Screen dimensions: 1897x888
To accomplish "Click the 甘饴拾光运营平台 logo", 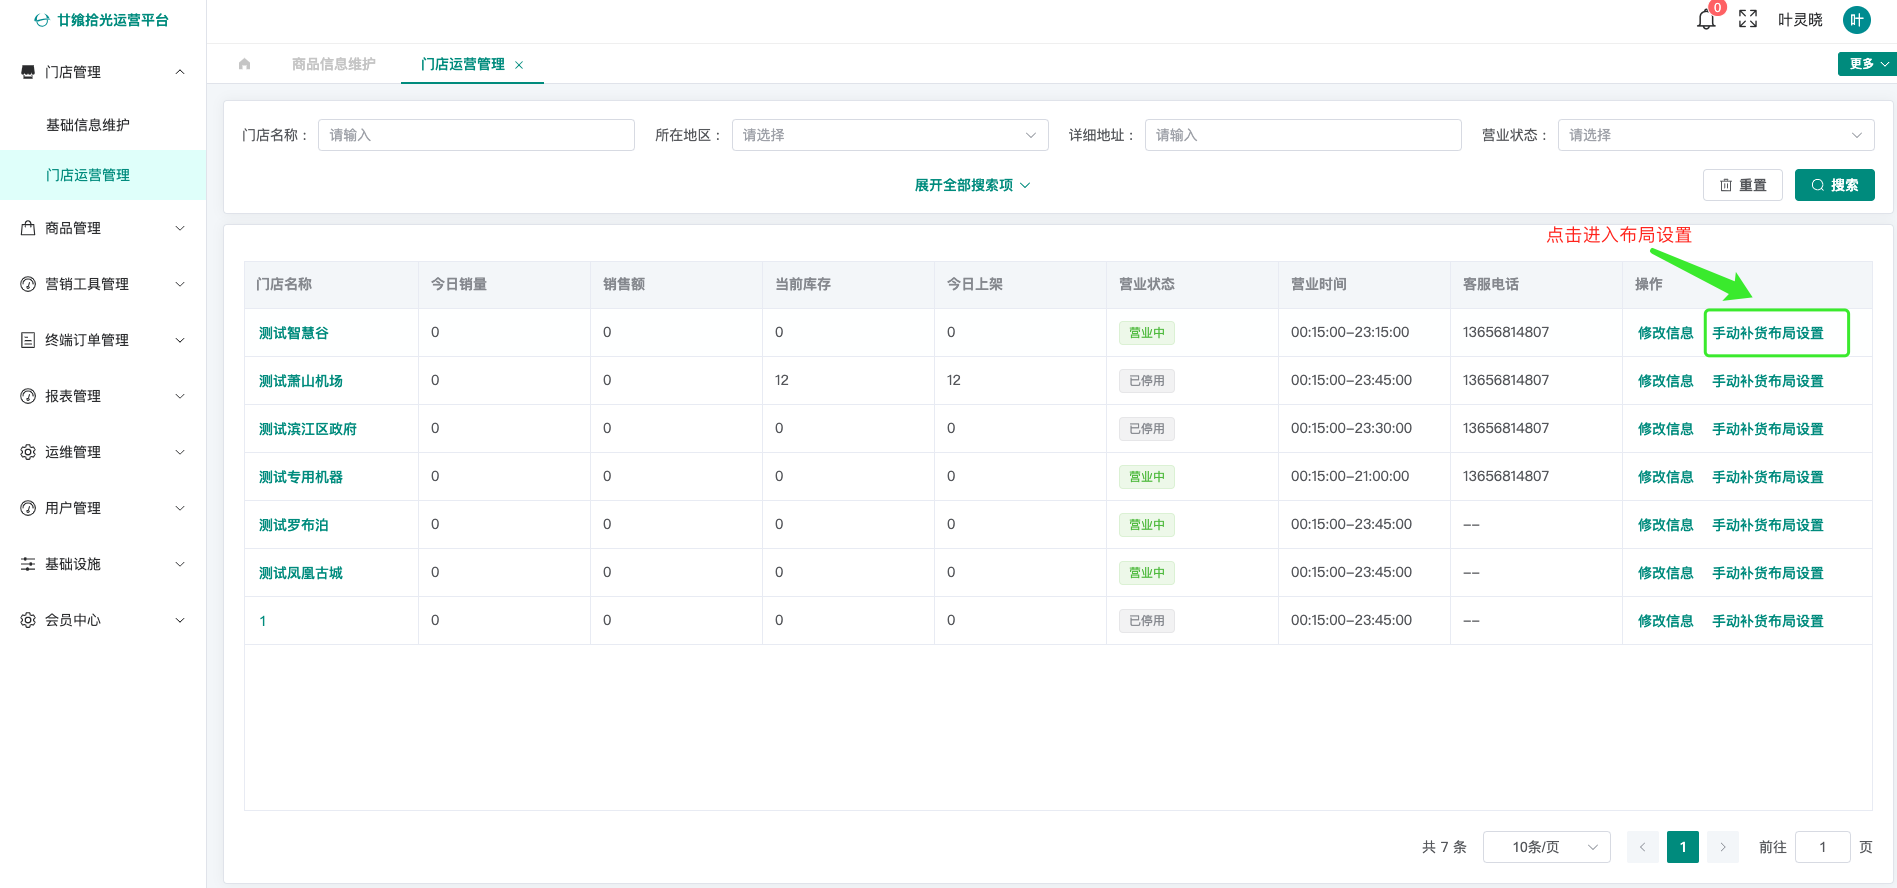I will (x=101, y=20).
